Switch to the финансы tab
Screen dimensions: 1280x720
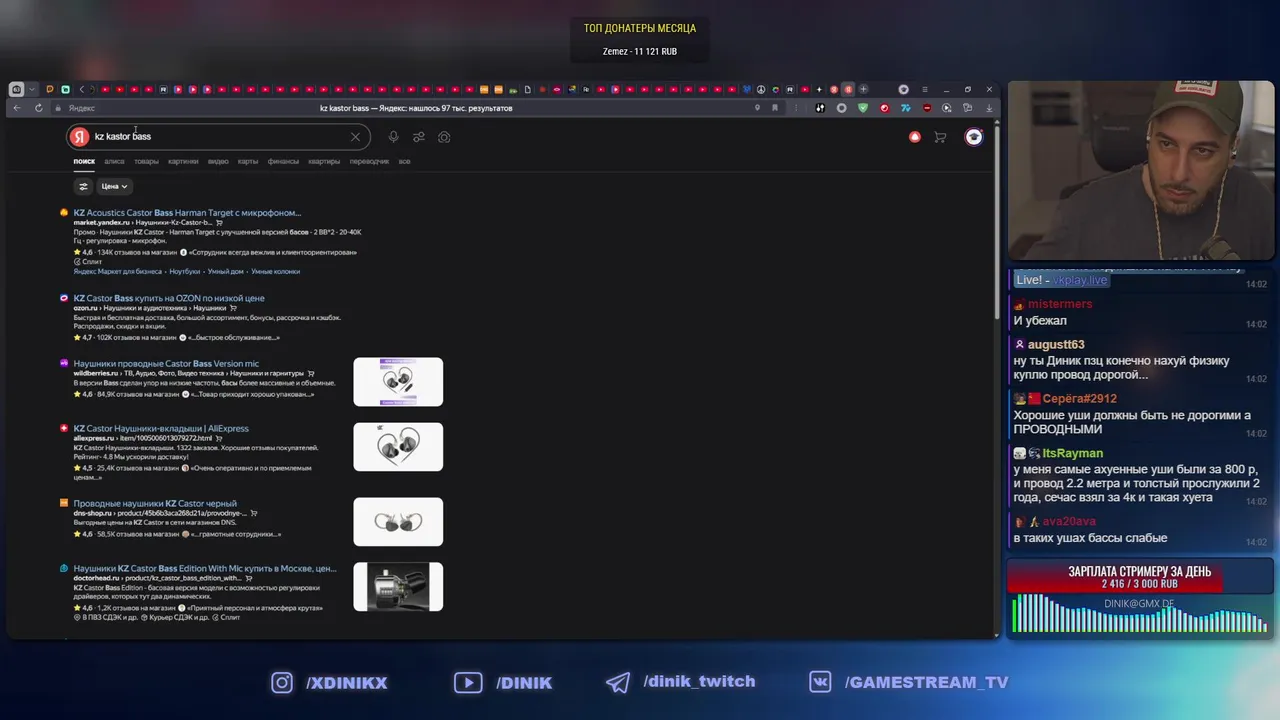283,161
